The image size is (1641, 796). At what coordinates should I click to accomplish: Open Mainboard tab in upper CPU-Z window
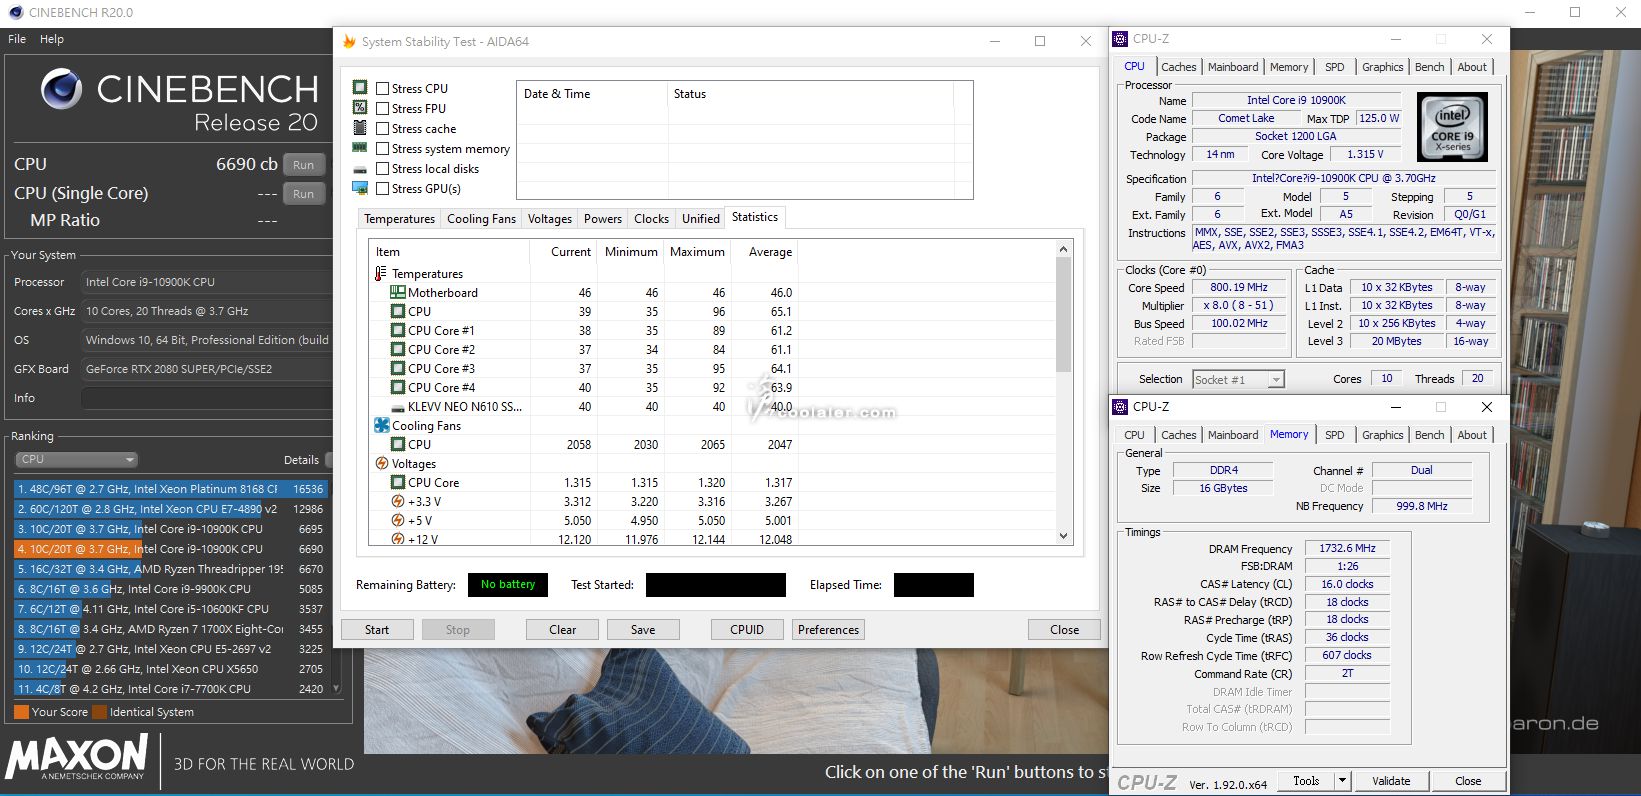click(x=1232, y=67)
